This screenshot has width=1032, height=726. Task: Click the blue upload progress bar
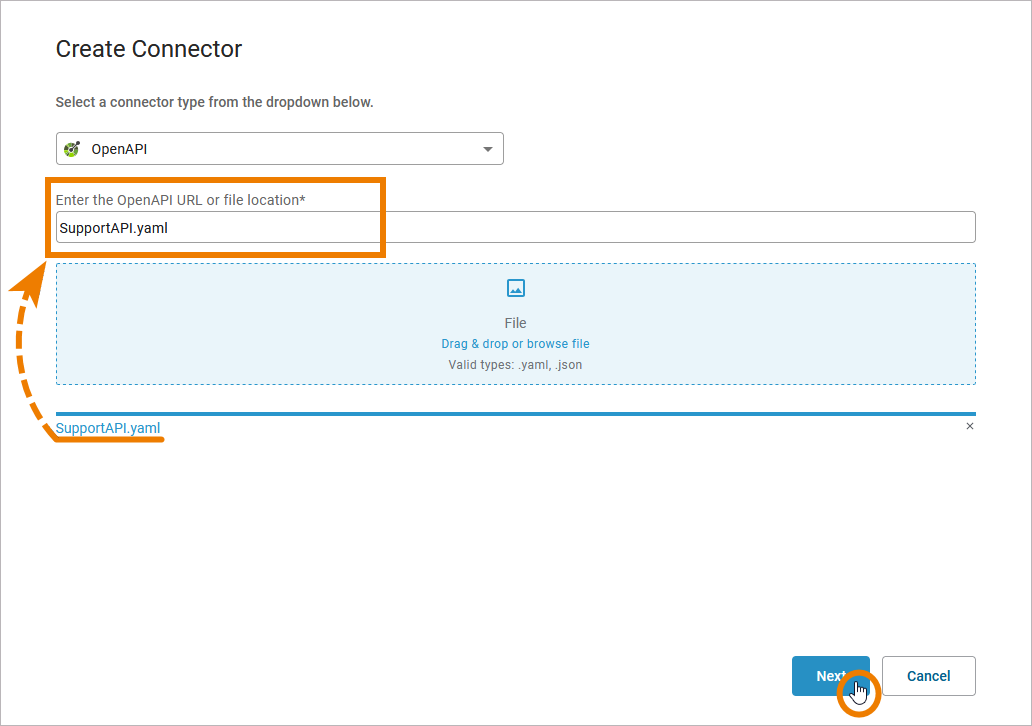coord(515,413)
